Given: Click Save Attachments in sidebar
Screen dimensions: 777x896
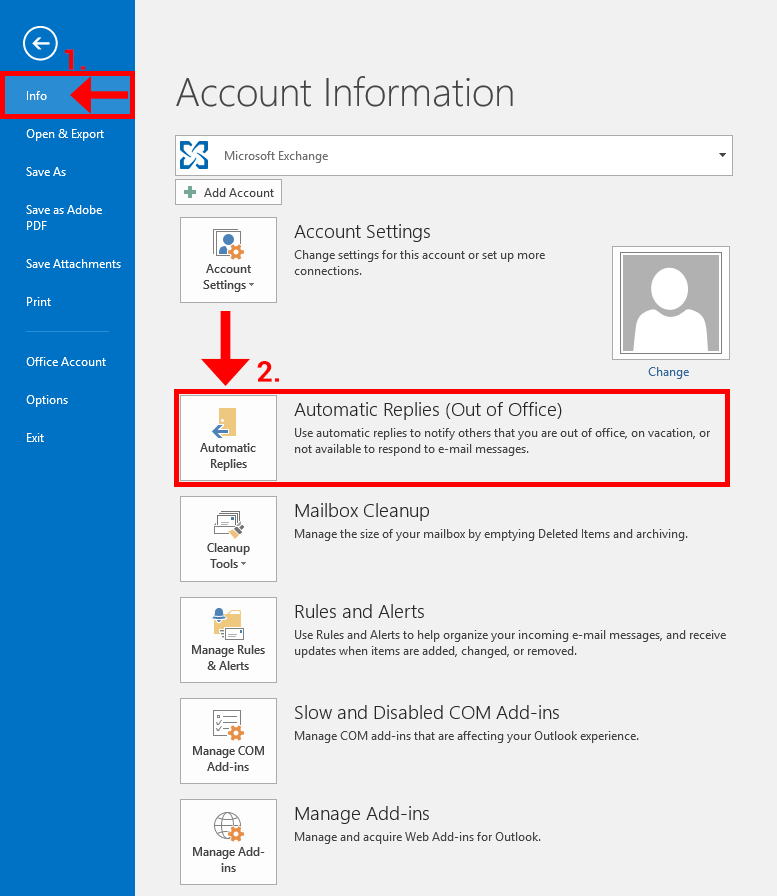Looking at the screenshot, I should tap(73, 264).
